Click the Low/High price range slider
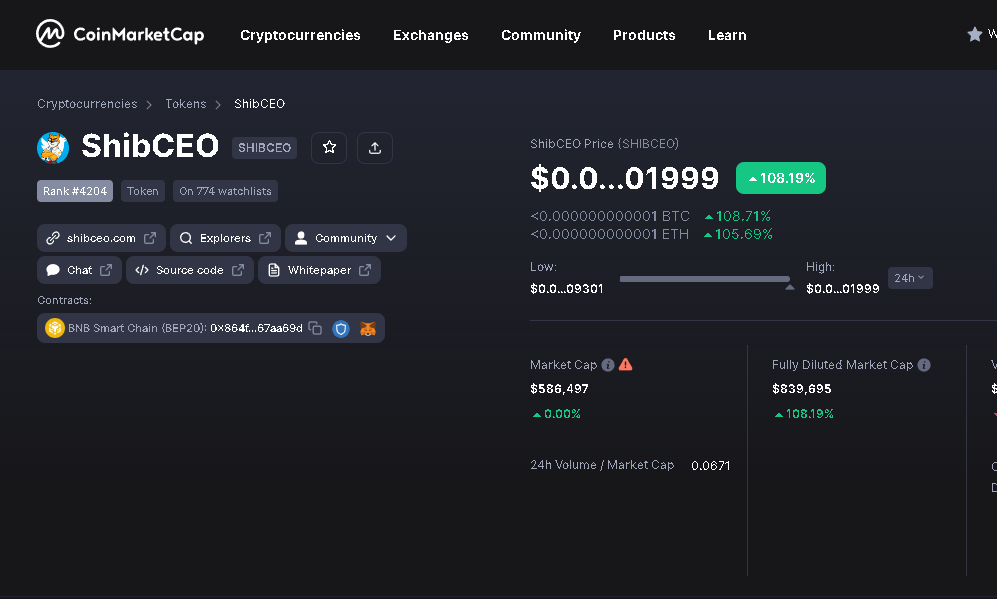 click(705, 279)
